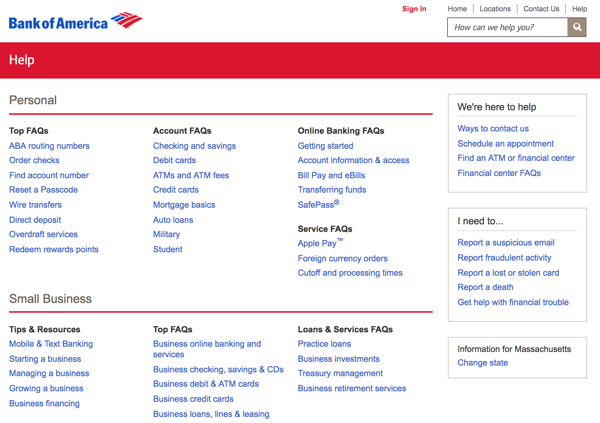Click Change state for Massachusetts
600x423 pixels.
pos(482,363)
